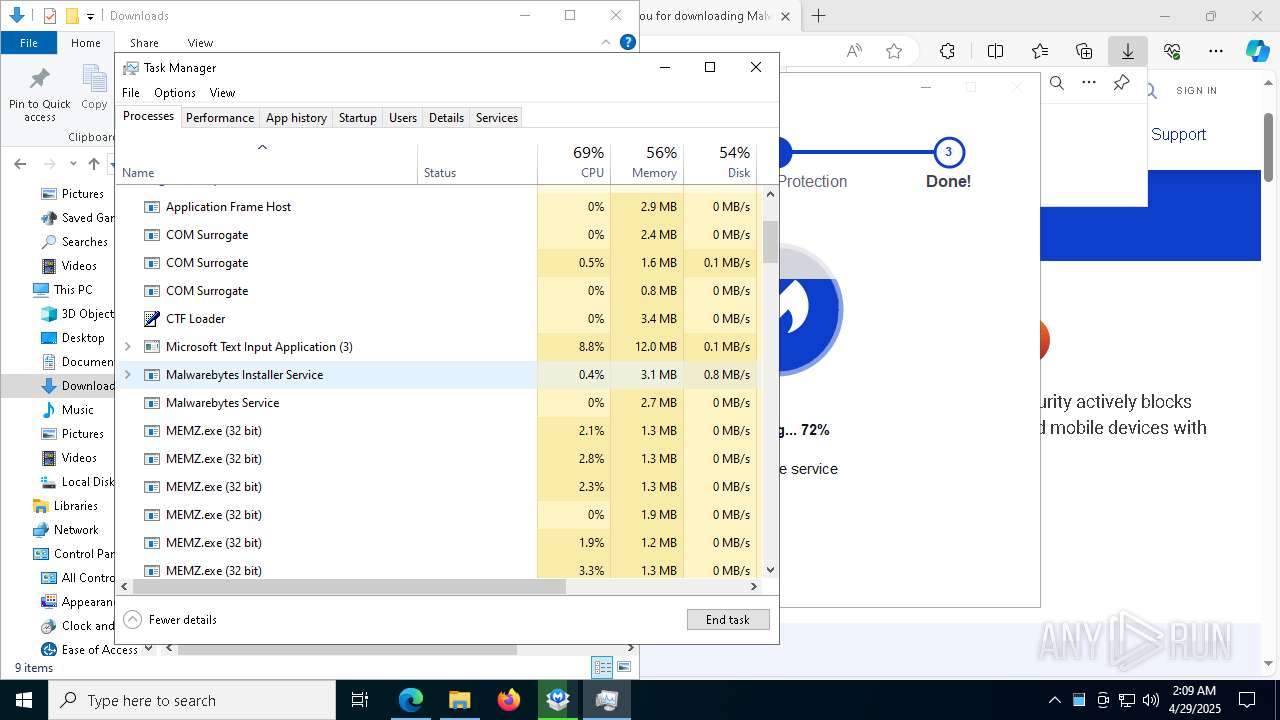Open the notification center icon
Screen dimensions: 1280x720
1247,700
